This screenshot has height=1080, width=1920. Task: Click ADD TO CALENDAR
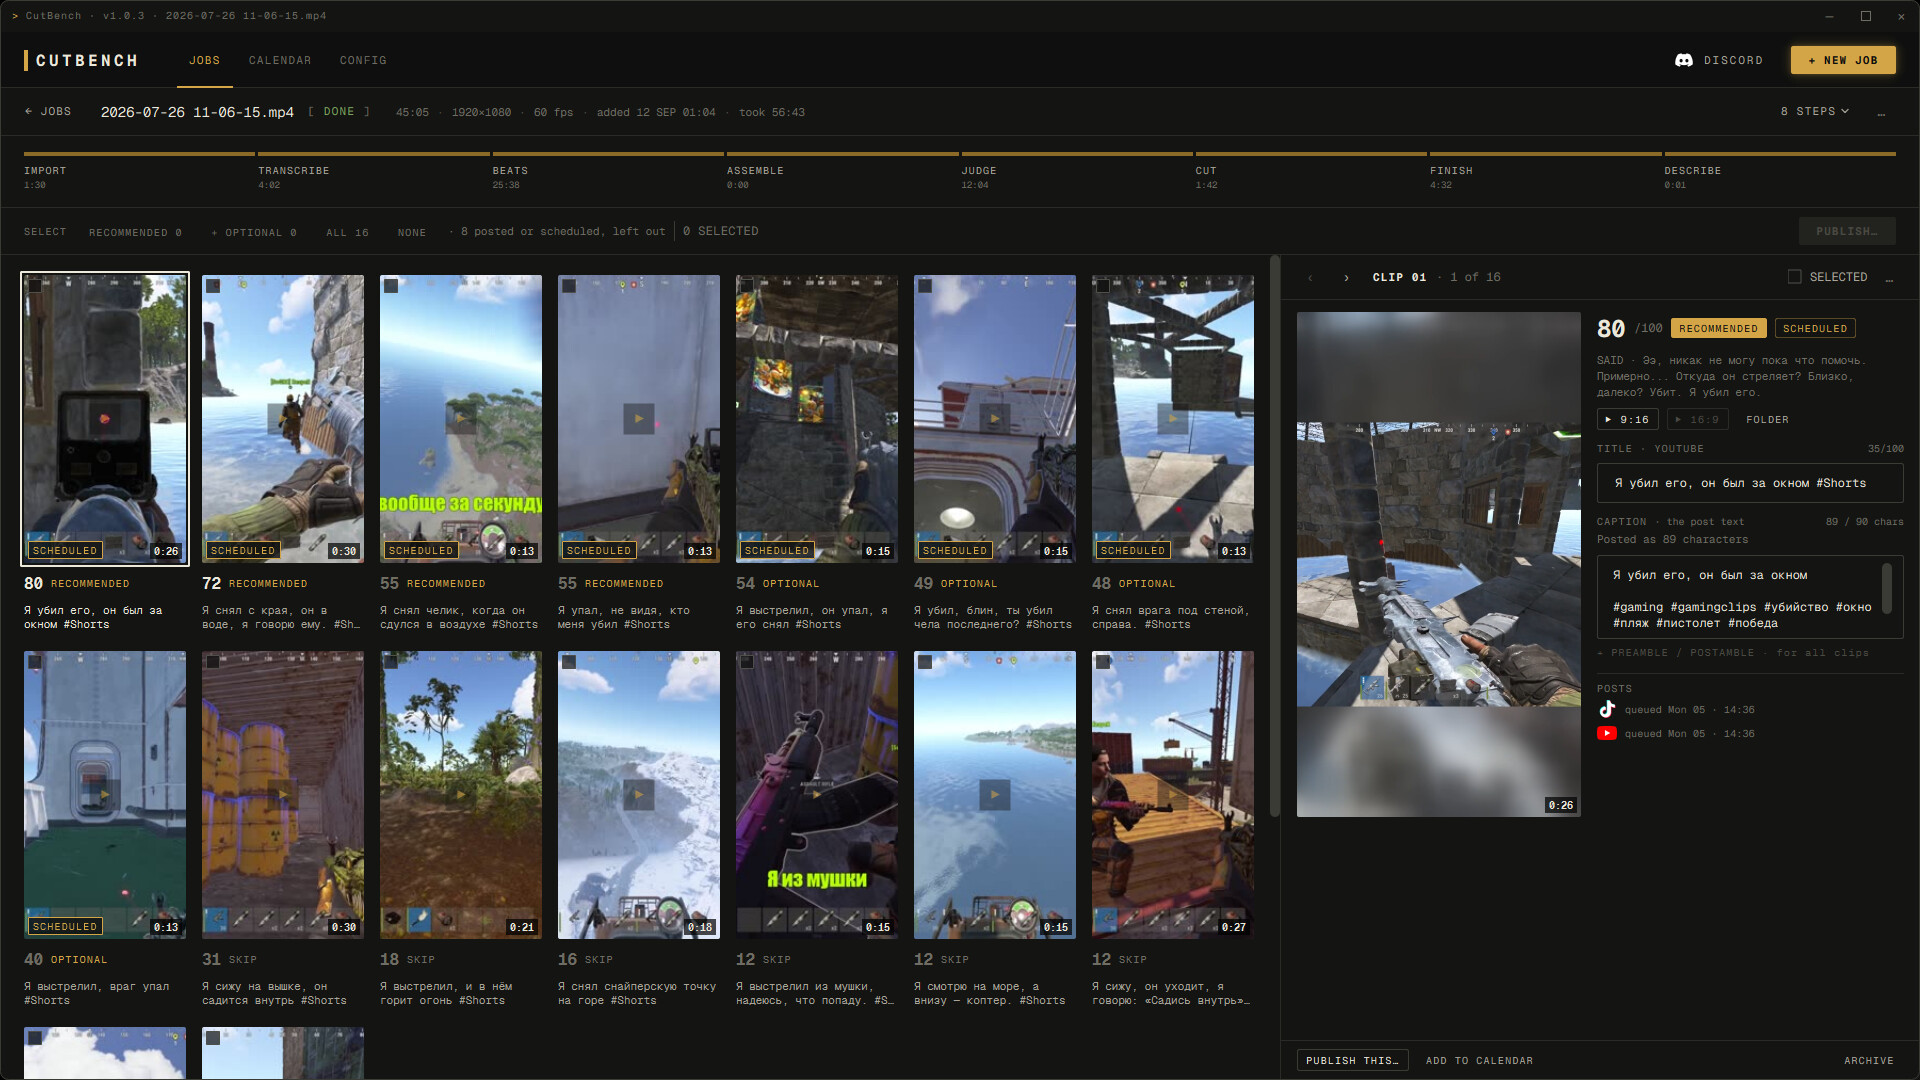[1479, 1060]
